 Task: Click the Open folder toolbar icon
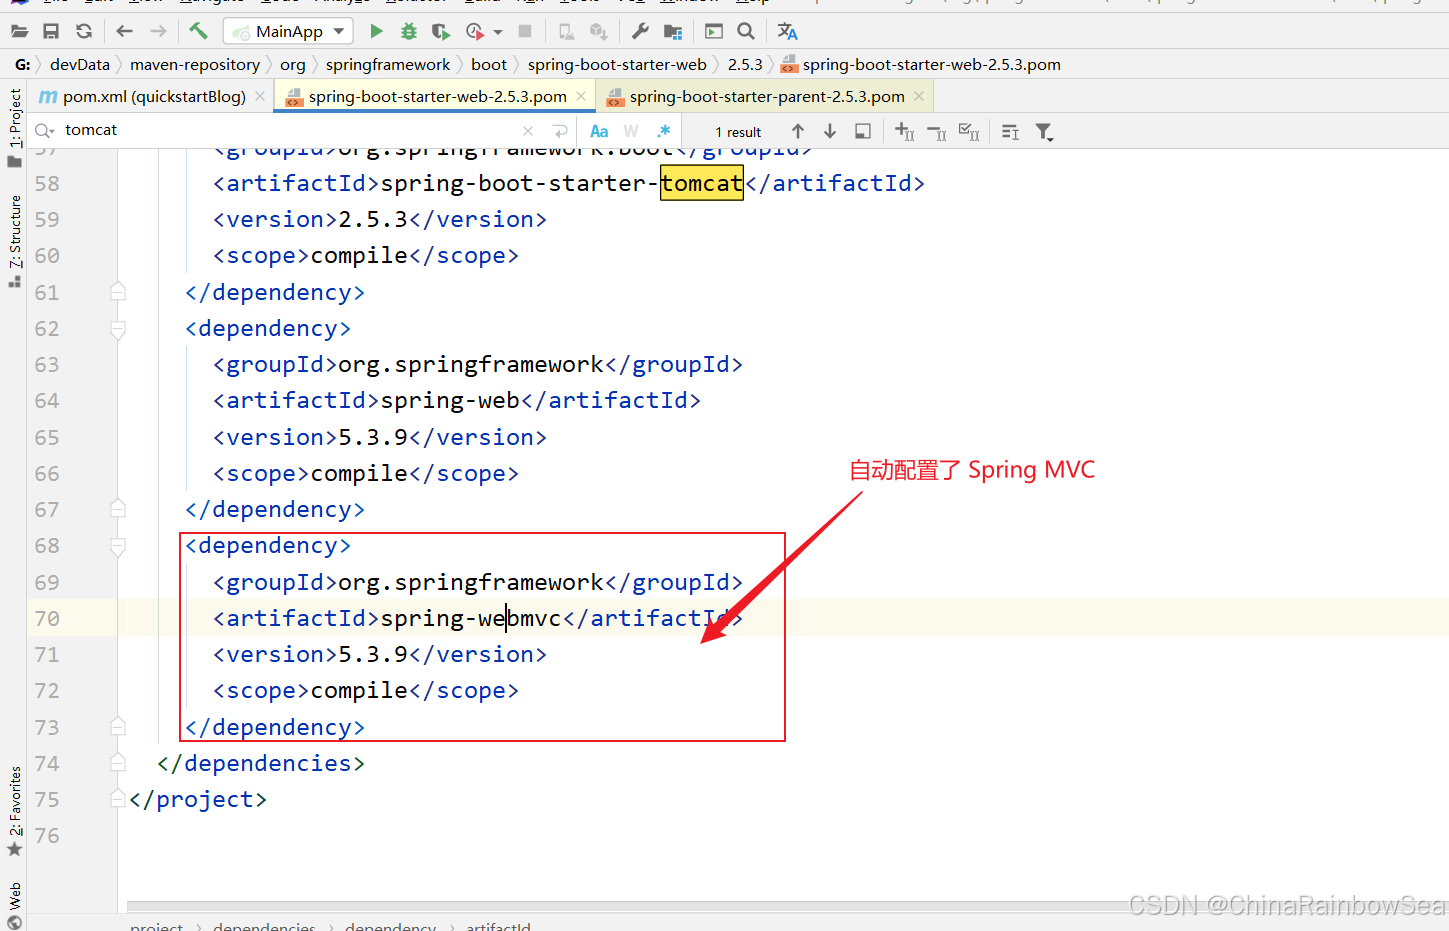pyautogui.click(x=19, y=31)
